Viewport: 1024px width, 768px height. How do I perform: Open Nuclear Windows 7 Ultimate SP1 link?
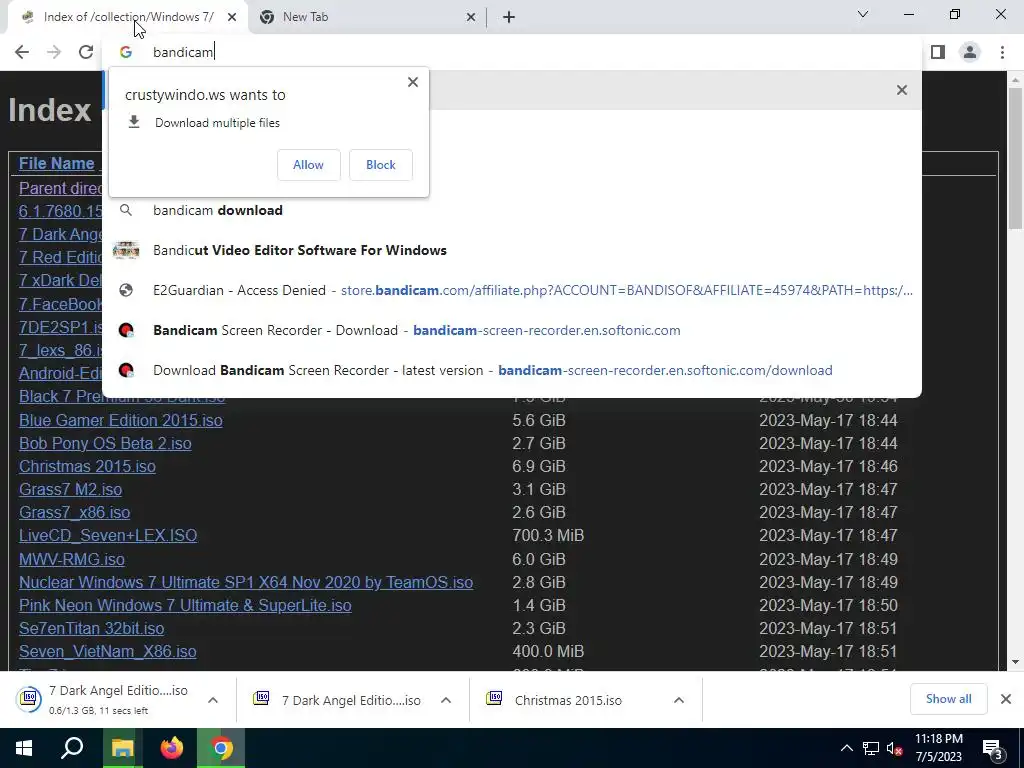point(246,583)
